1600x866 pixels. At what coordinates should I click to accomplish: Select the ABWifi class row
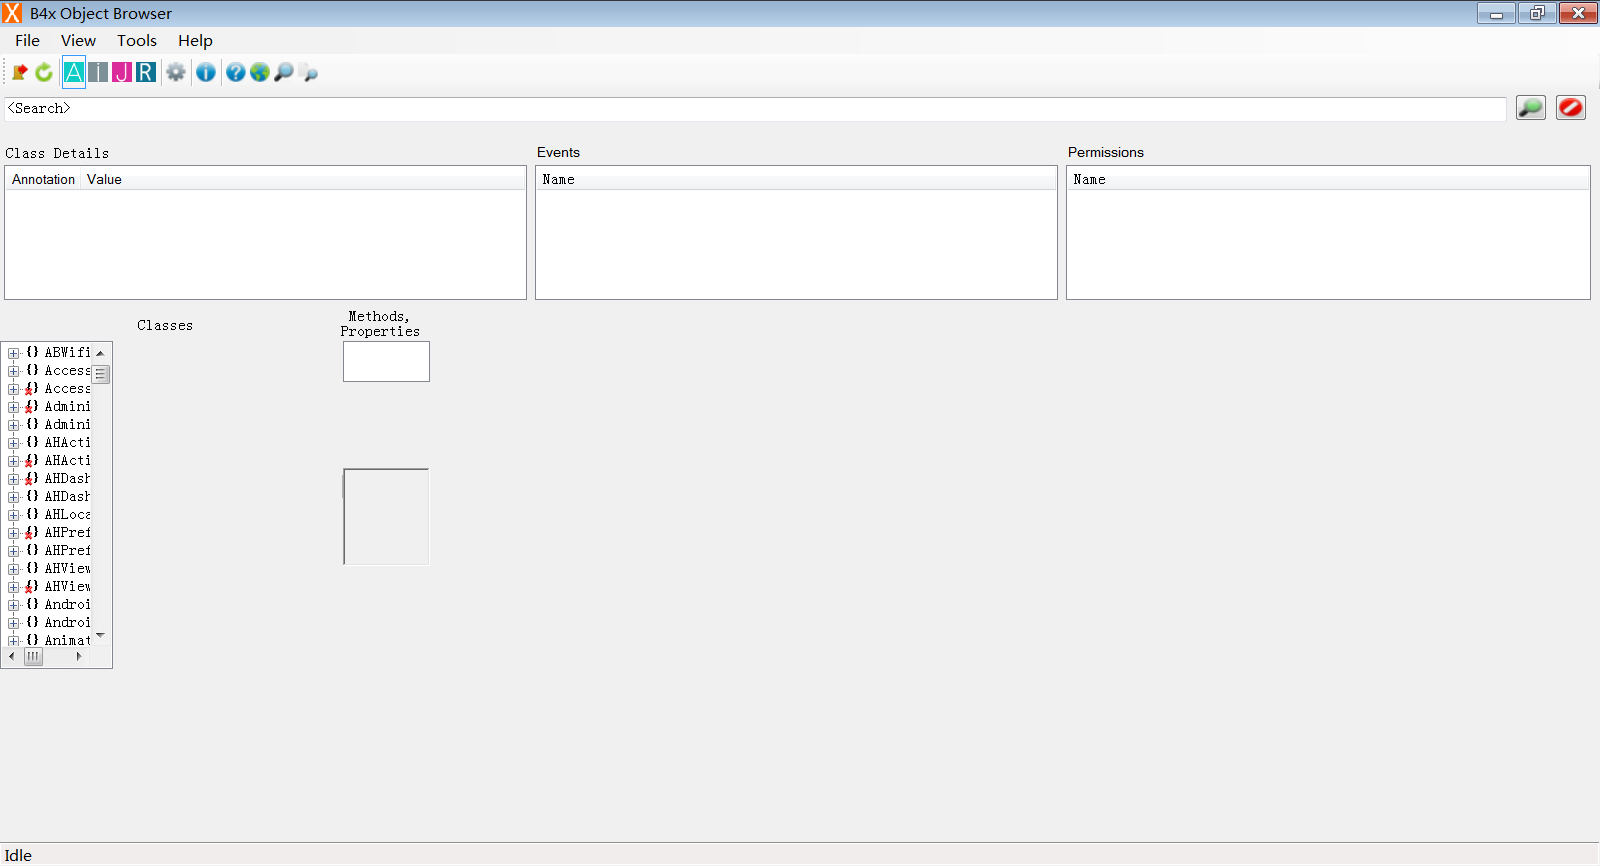[x=67, y=352]
